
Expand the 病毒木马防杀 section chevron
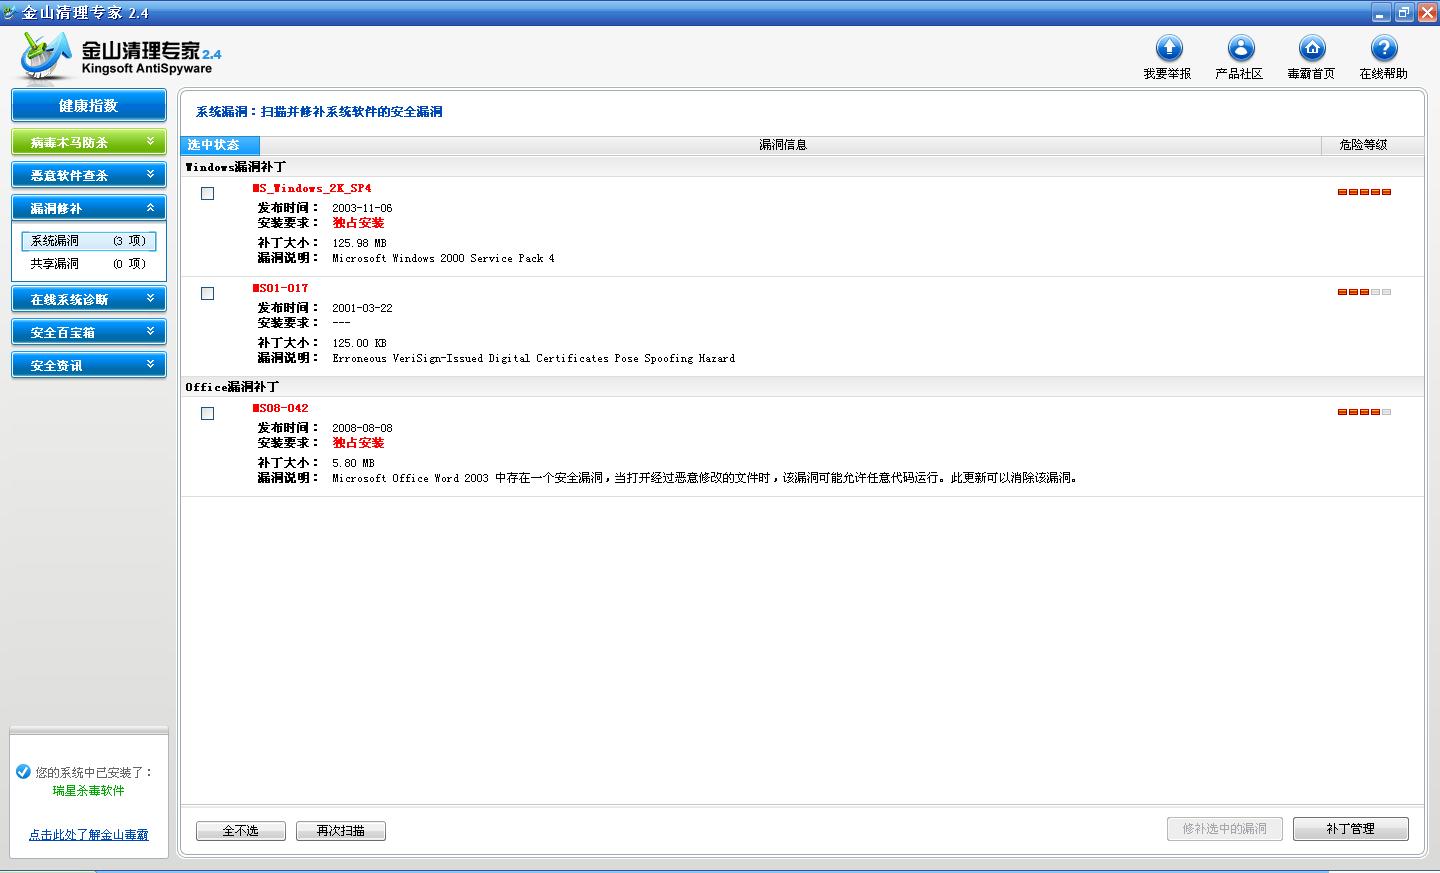tap(151, 142)
